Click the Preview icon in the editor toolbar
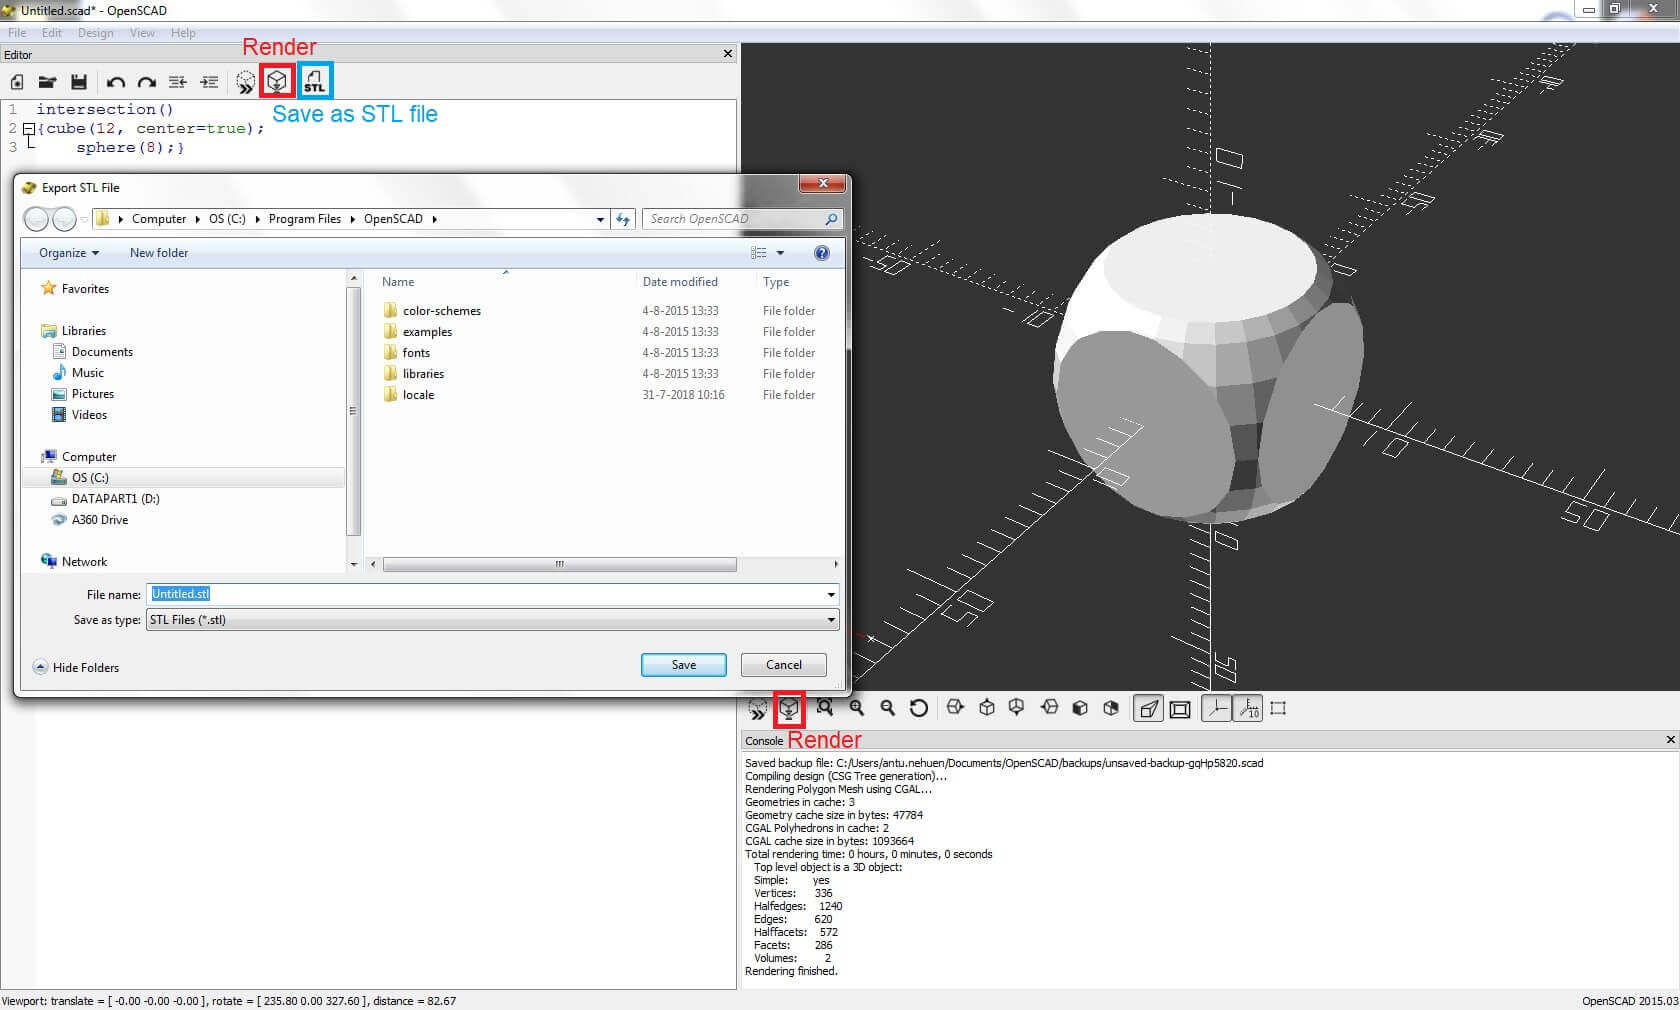 click(246, 82)
